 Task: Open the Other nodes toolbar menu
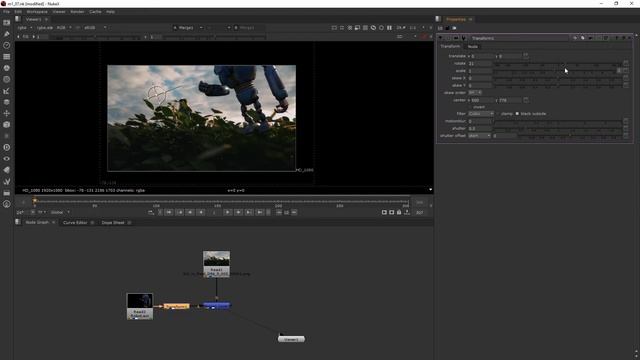7,193
